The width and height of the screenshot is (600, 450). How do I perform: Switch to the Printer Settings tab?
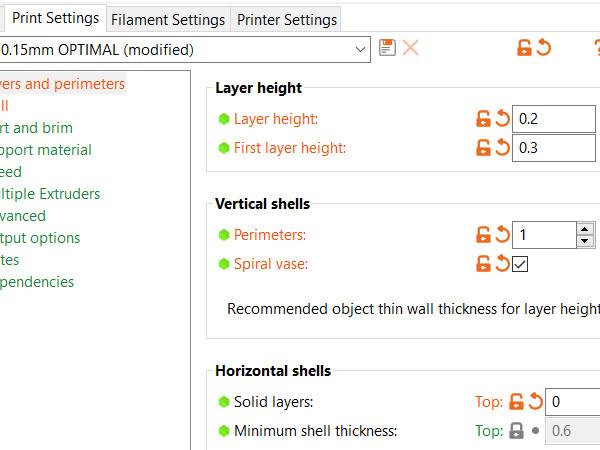[287, 20]
